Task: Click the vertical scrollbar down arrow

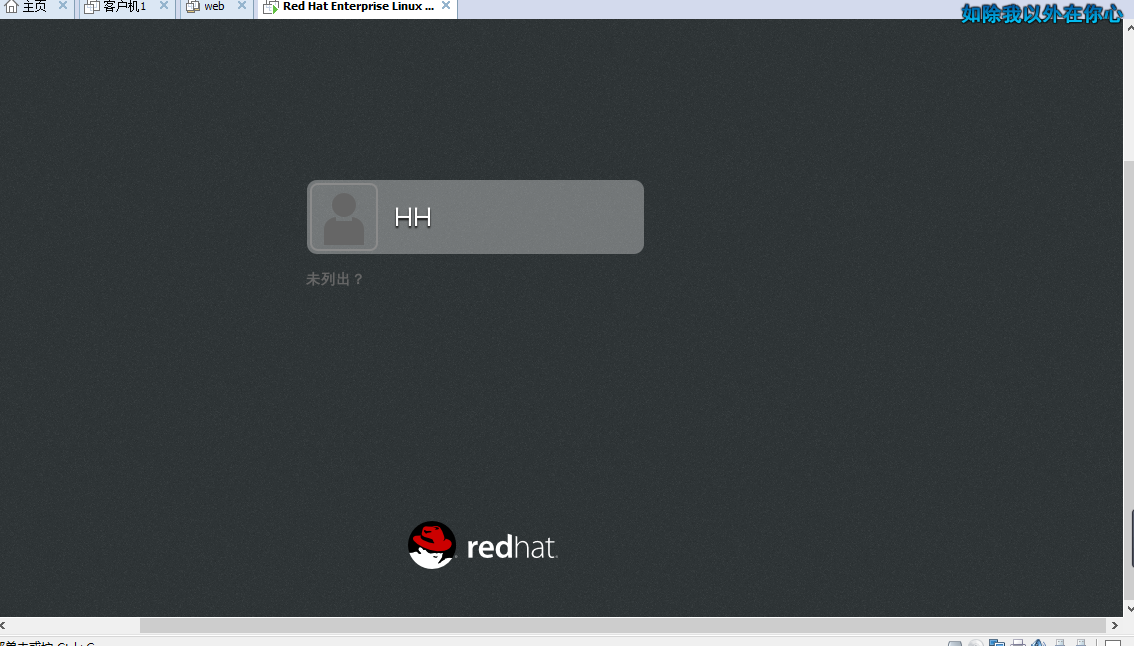Action: tap(1129, 610)
